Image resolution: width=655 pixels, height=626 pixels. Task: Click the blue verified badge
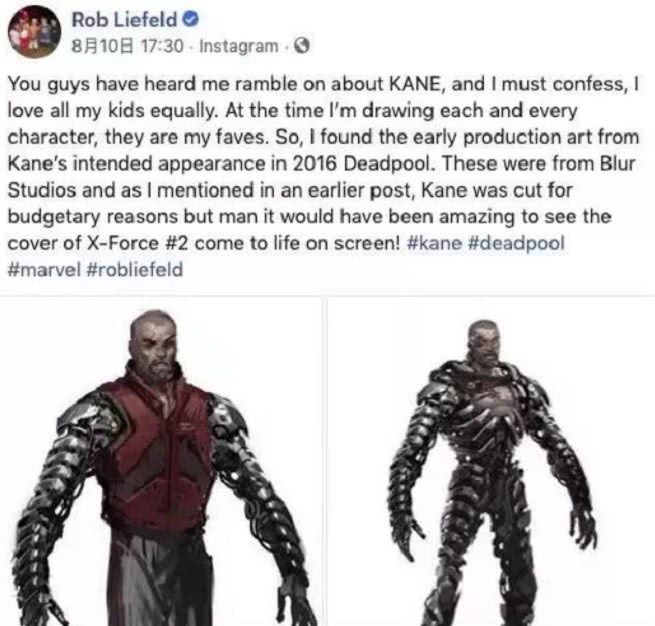coord(191,20)
